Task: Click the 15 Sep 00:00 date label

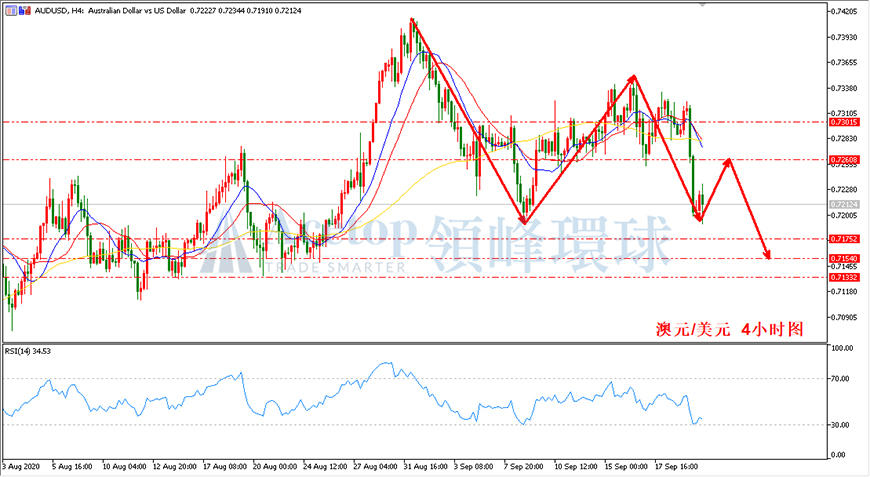Action: 626,466
